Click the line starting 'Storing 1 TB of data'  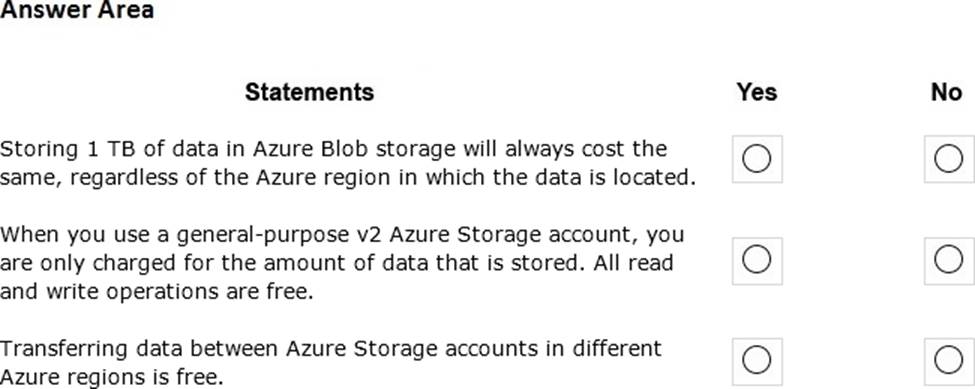click(333, 150)
